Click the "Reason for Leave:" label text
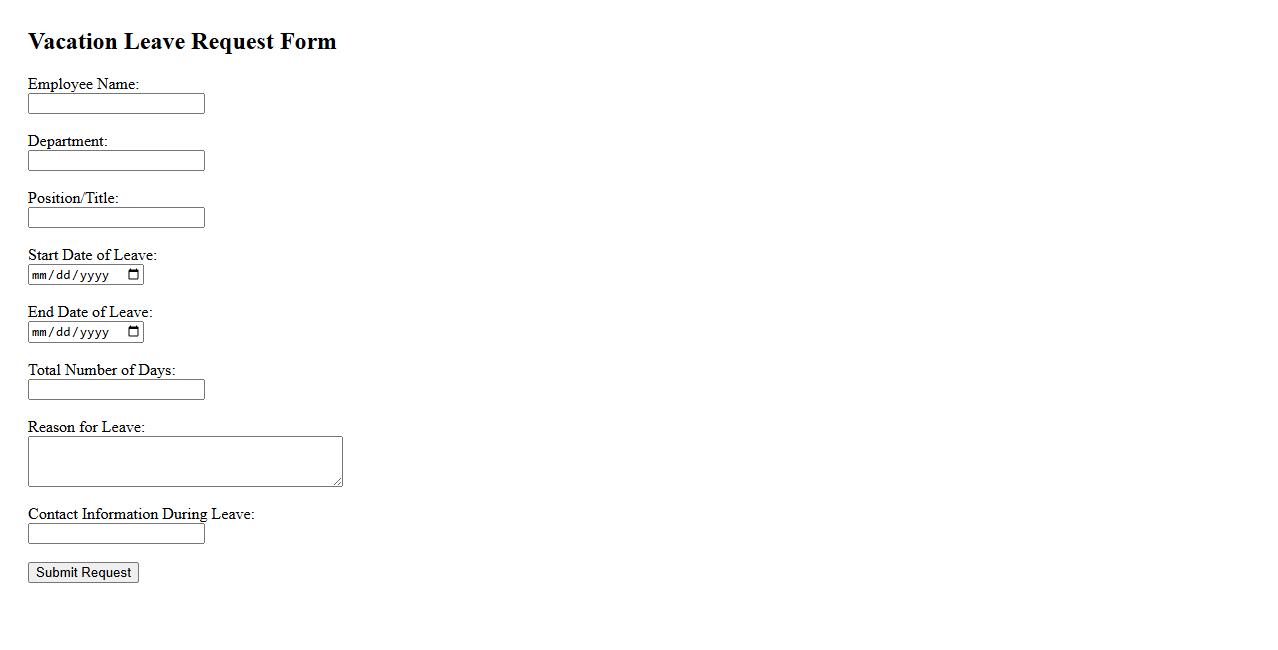 tap(86, 427)
